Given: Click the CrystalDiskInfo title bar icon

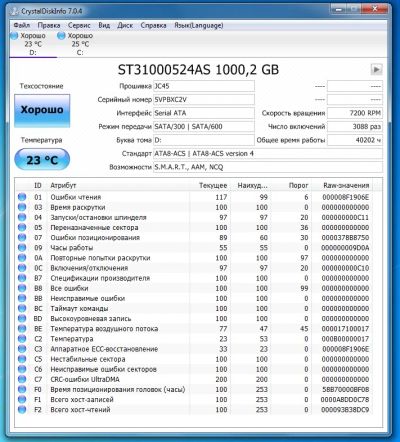Looking at the screenshot, I should (x=14, y=11).
